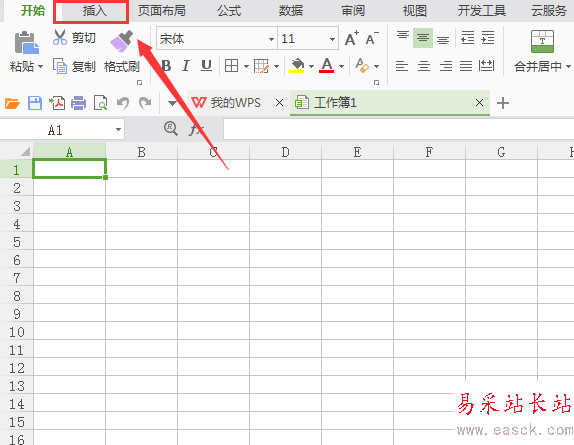Open the 云服务 (Cloud Services) tab
The height and width of the screenshot is (445, 574).
tap(549, 11)
